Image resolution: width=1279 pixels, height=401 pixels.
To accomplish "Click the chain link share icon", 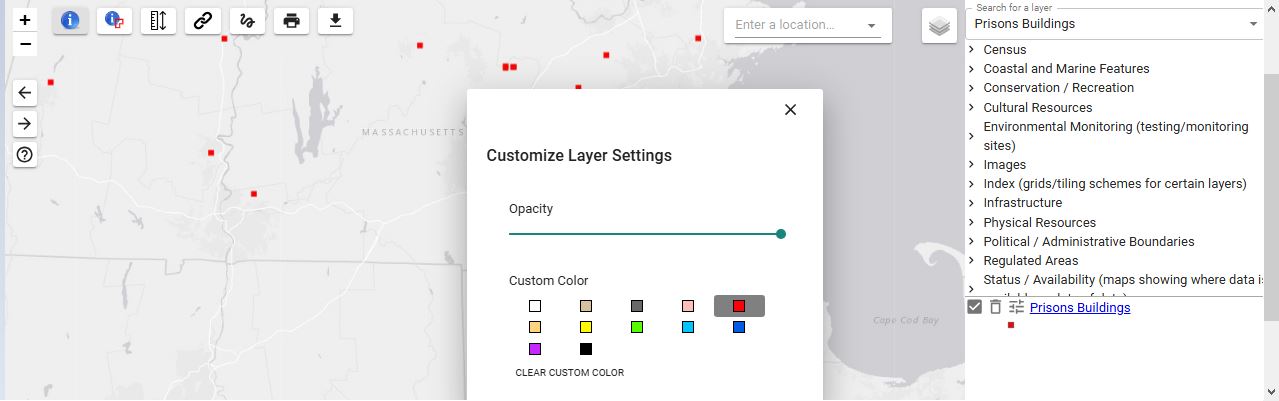I will coord(203,20).
